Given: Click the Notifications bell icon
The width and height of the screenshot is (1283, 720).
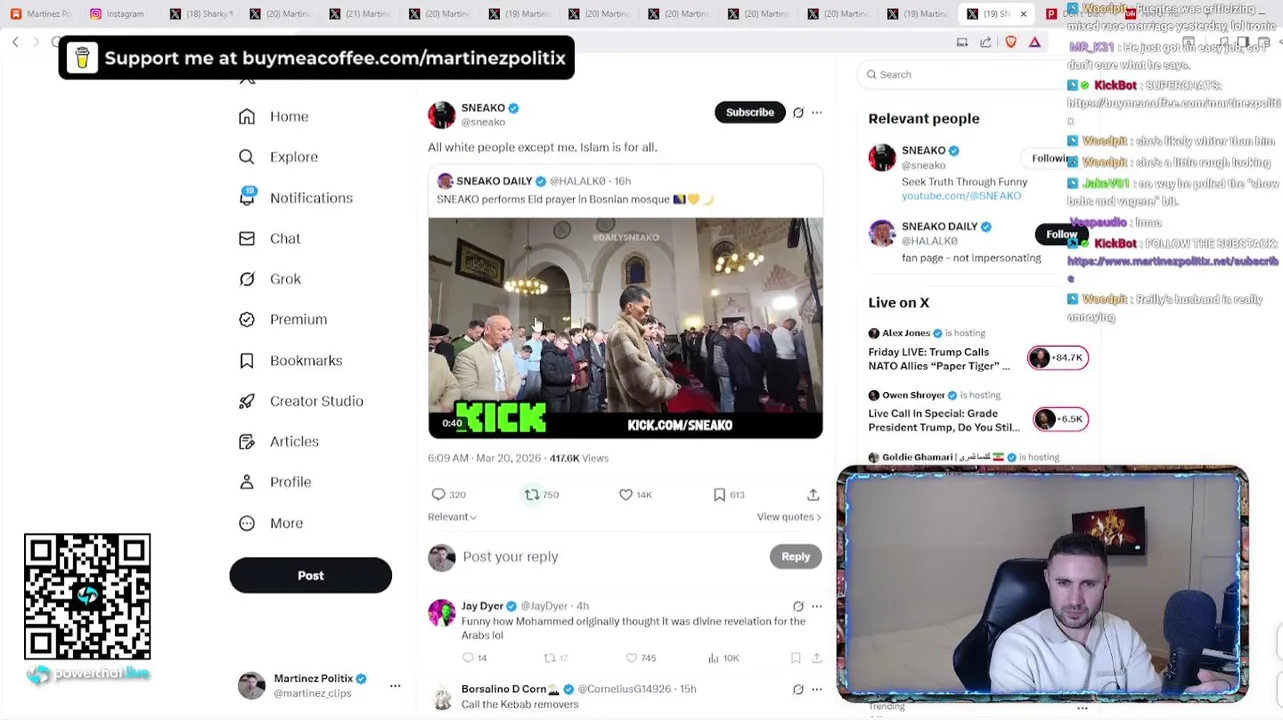Looking at the screenshot, I should point(247,197).
